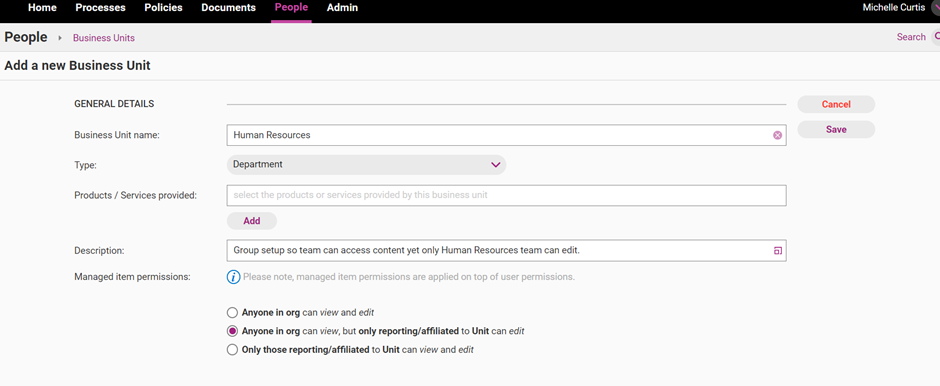Click the Add button under Products
940x386 pixels.
(252, 221)
